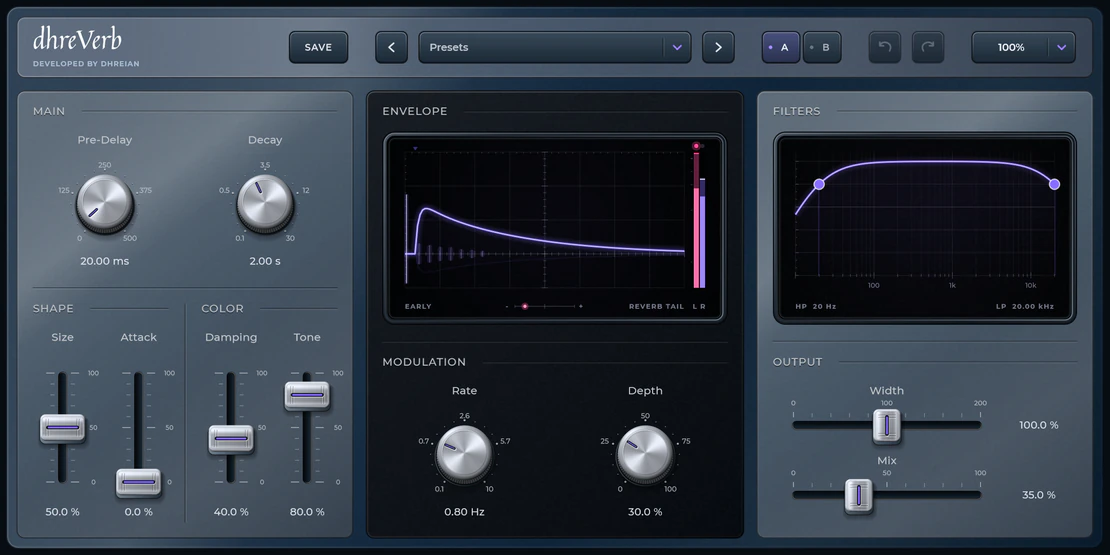Switch to A comparison state
This screenshot has height=555, width=1110.
pos(780,47)
